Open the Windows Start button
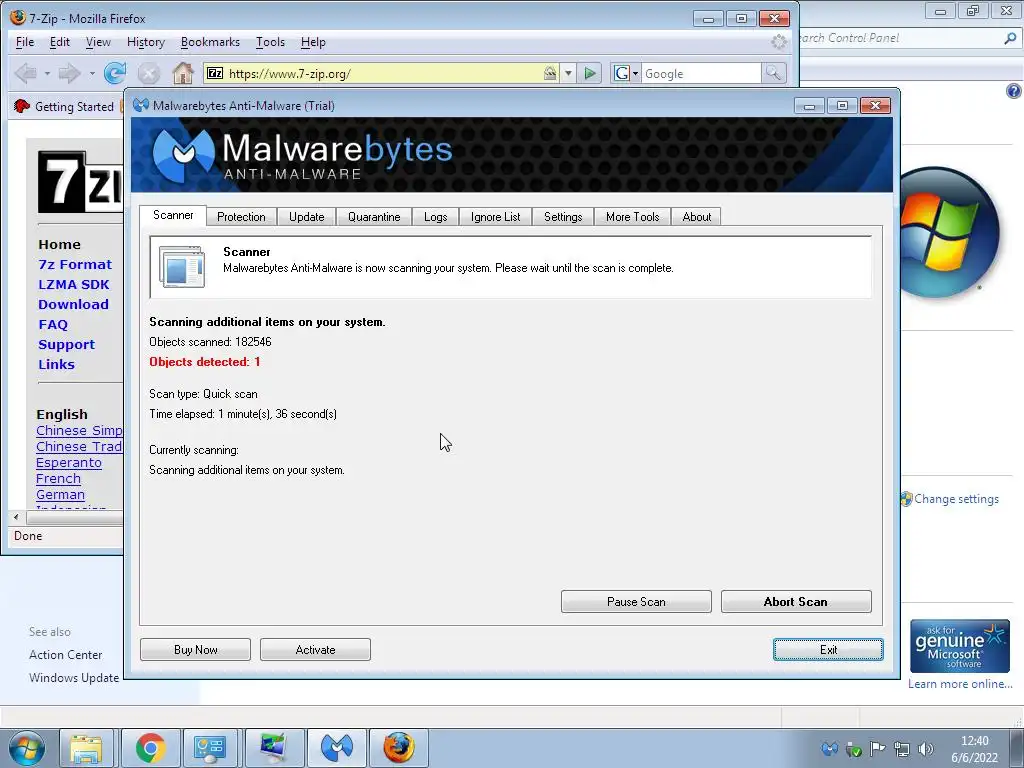The height and width of the screenshot is (768, 1024). click(x=25, y=748)
